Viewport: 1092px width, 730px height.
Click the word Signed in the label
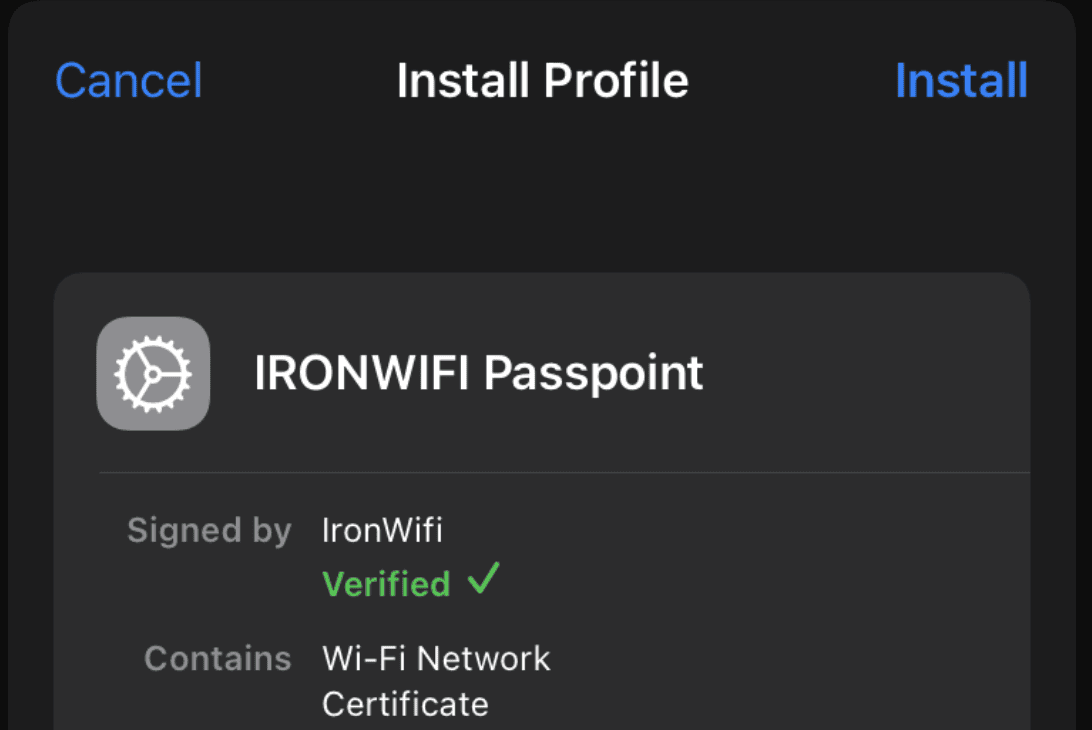pyautogui.click(x=185, y=531)
